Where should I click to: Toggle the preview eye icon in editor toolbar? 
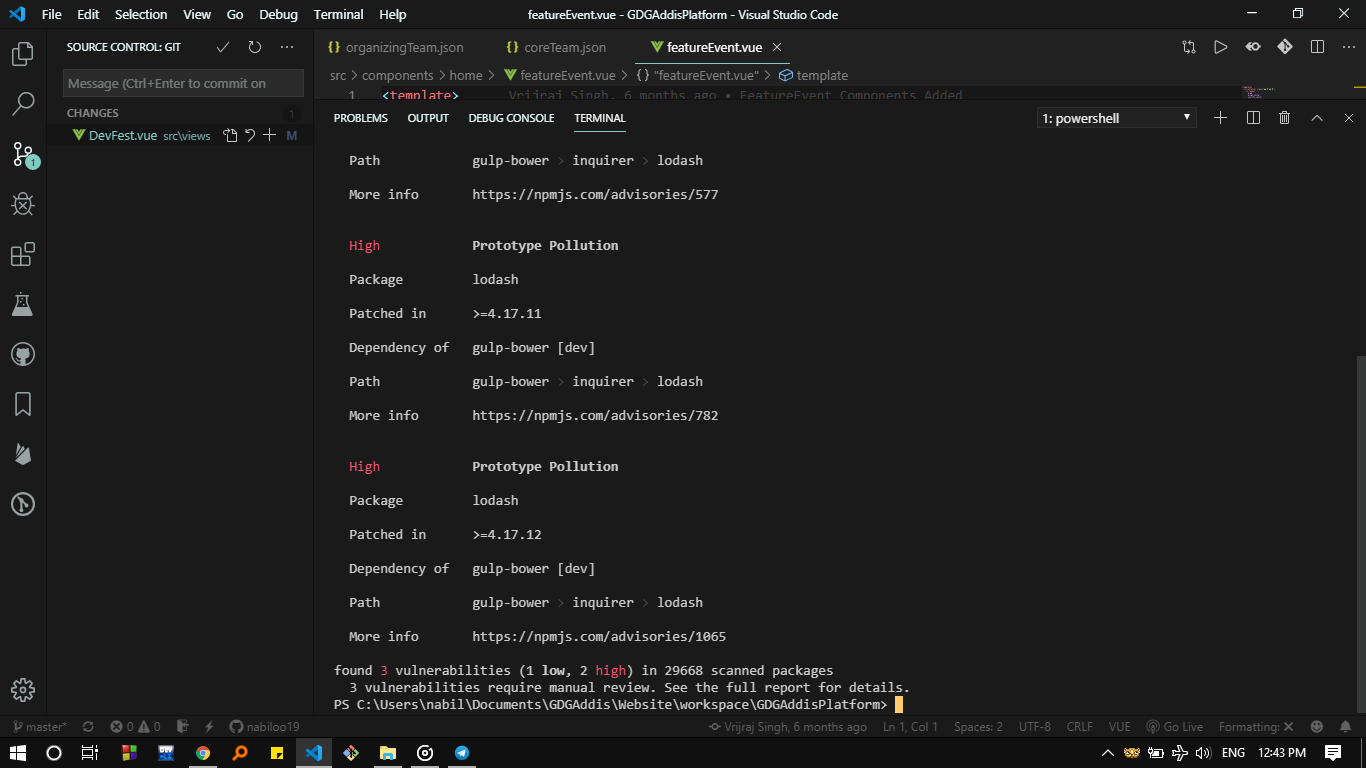coord(1252,47)
